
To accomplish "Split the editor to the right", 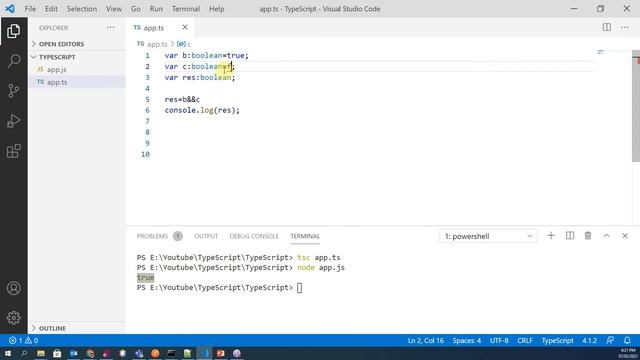I will coord(607,27).
